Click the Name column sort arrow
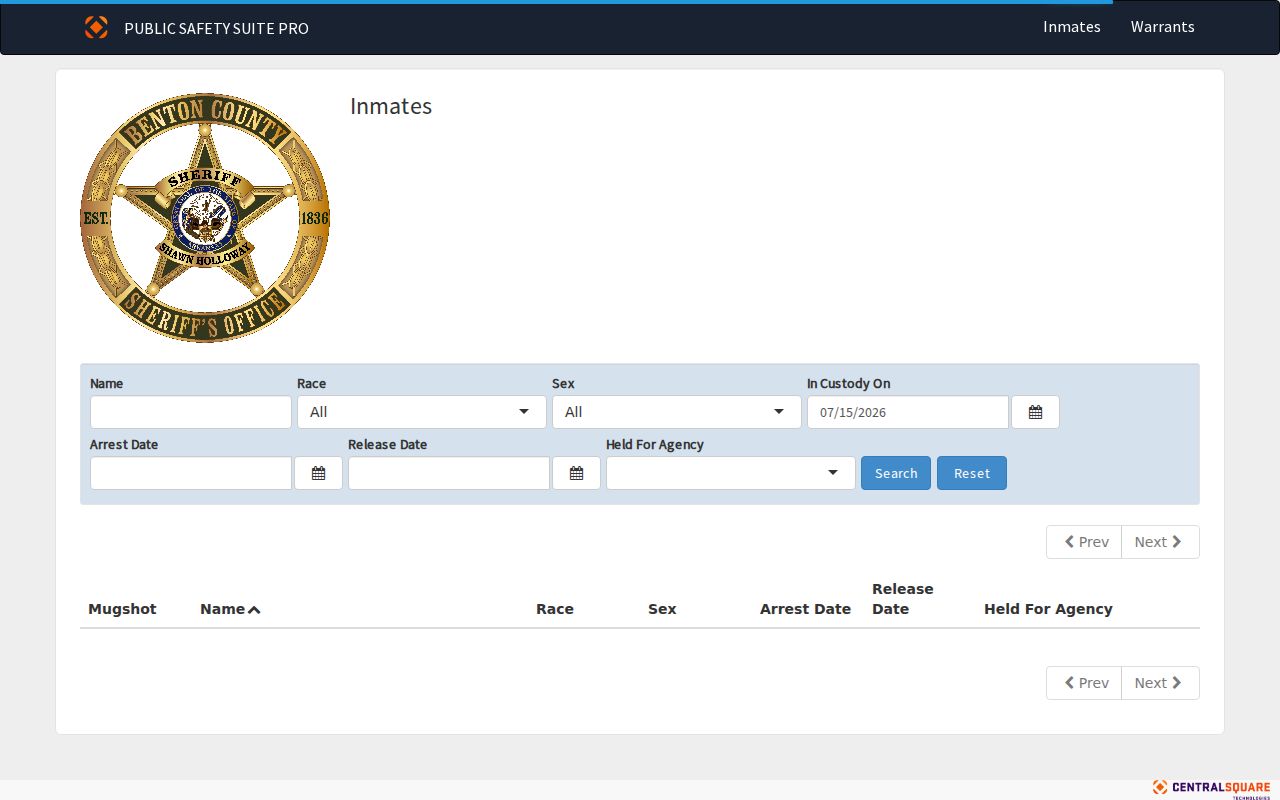Screen dimensions: 1280x800 254,610
